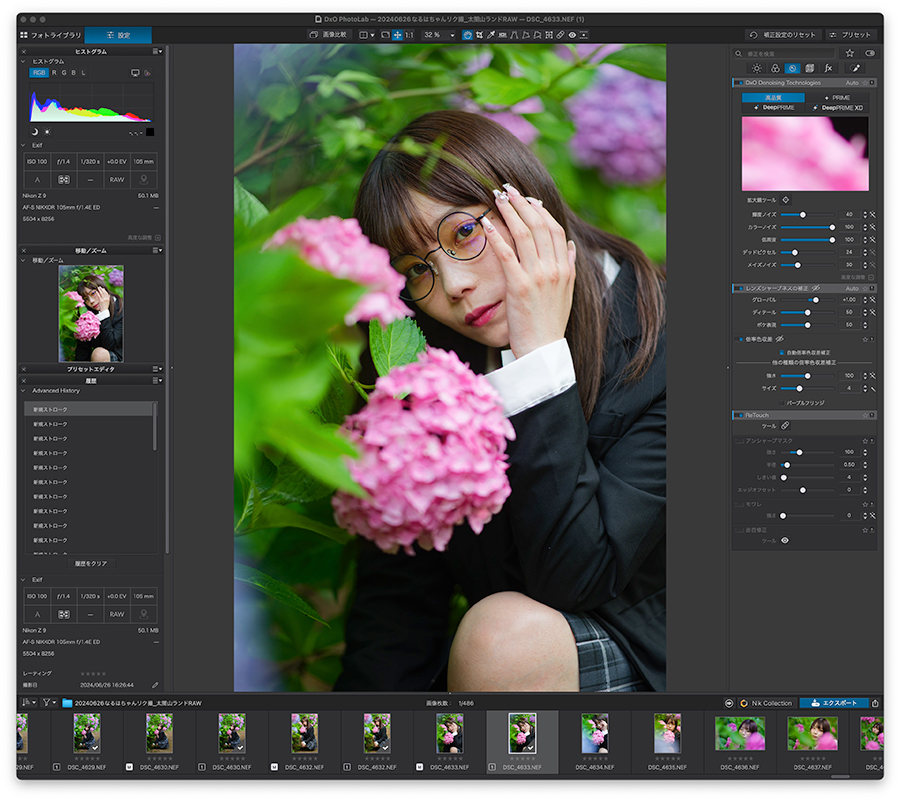This screenshot has width=900, height=800.
Task: Select the crop tool in top toolbar
Action: point(479,35)
